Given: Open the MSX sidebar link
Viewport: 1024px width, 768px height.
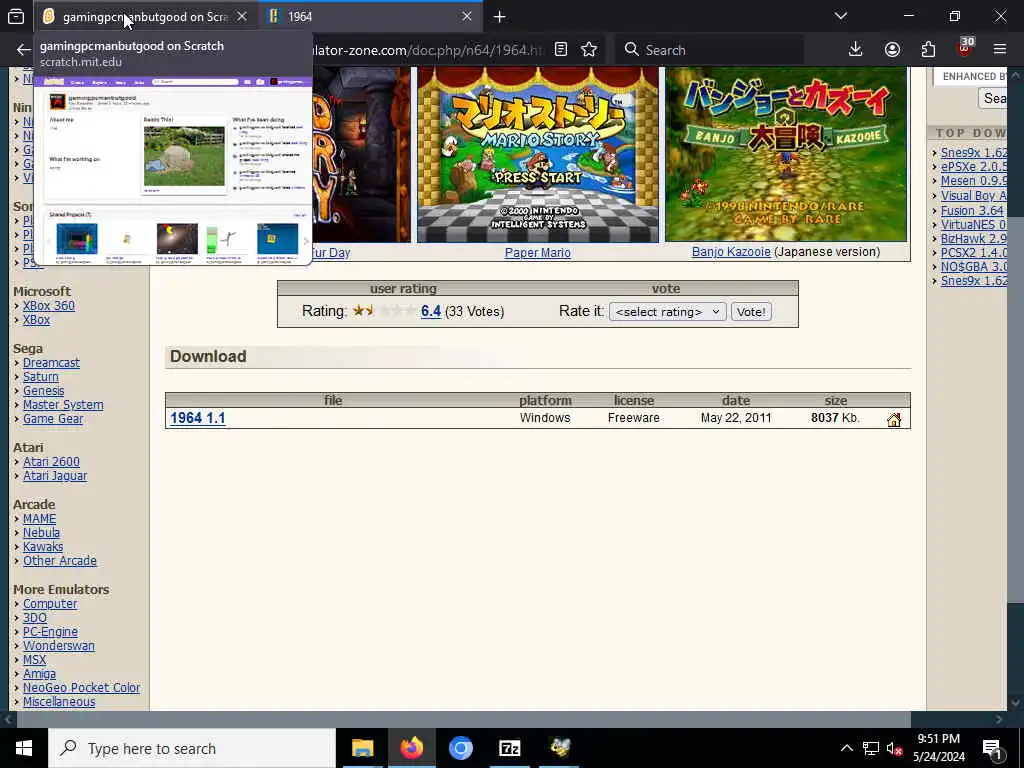Looking at the screenshot, I should pyautogui.click(x=34, y=660).
